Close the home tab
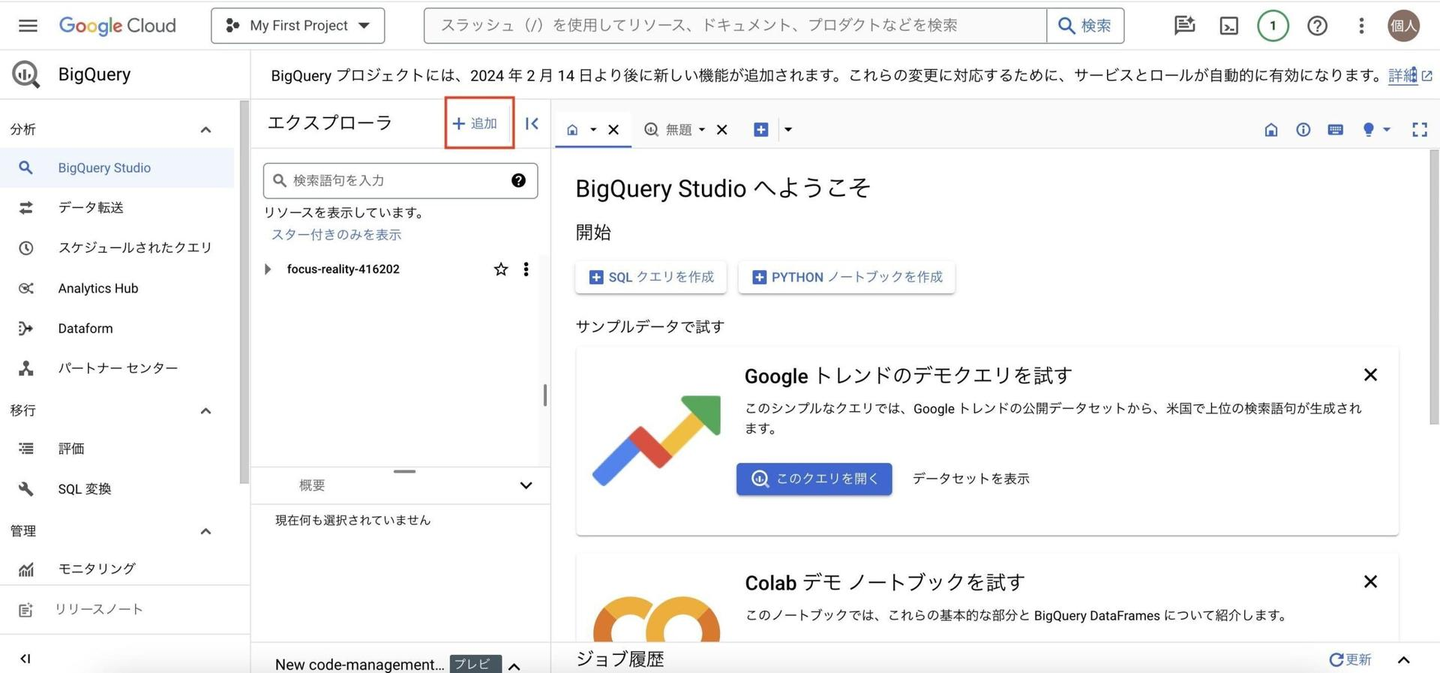Image resolution: width=1440 pixels, height=673 pixels. click(x=613, y=129)
